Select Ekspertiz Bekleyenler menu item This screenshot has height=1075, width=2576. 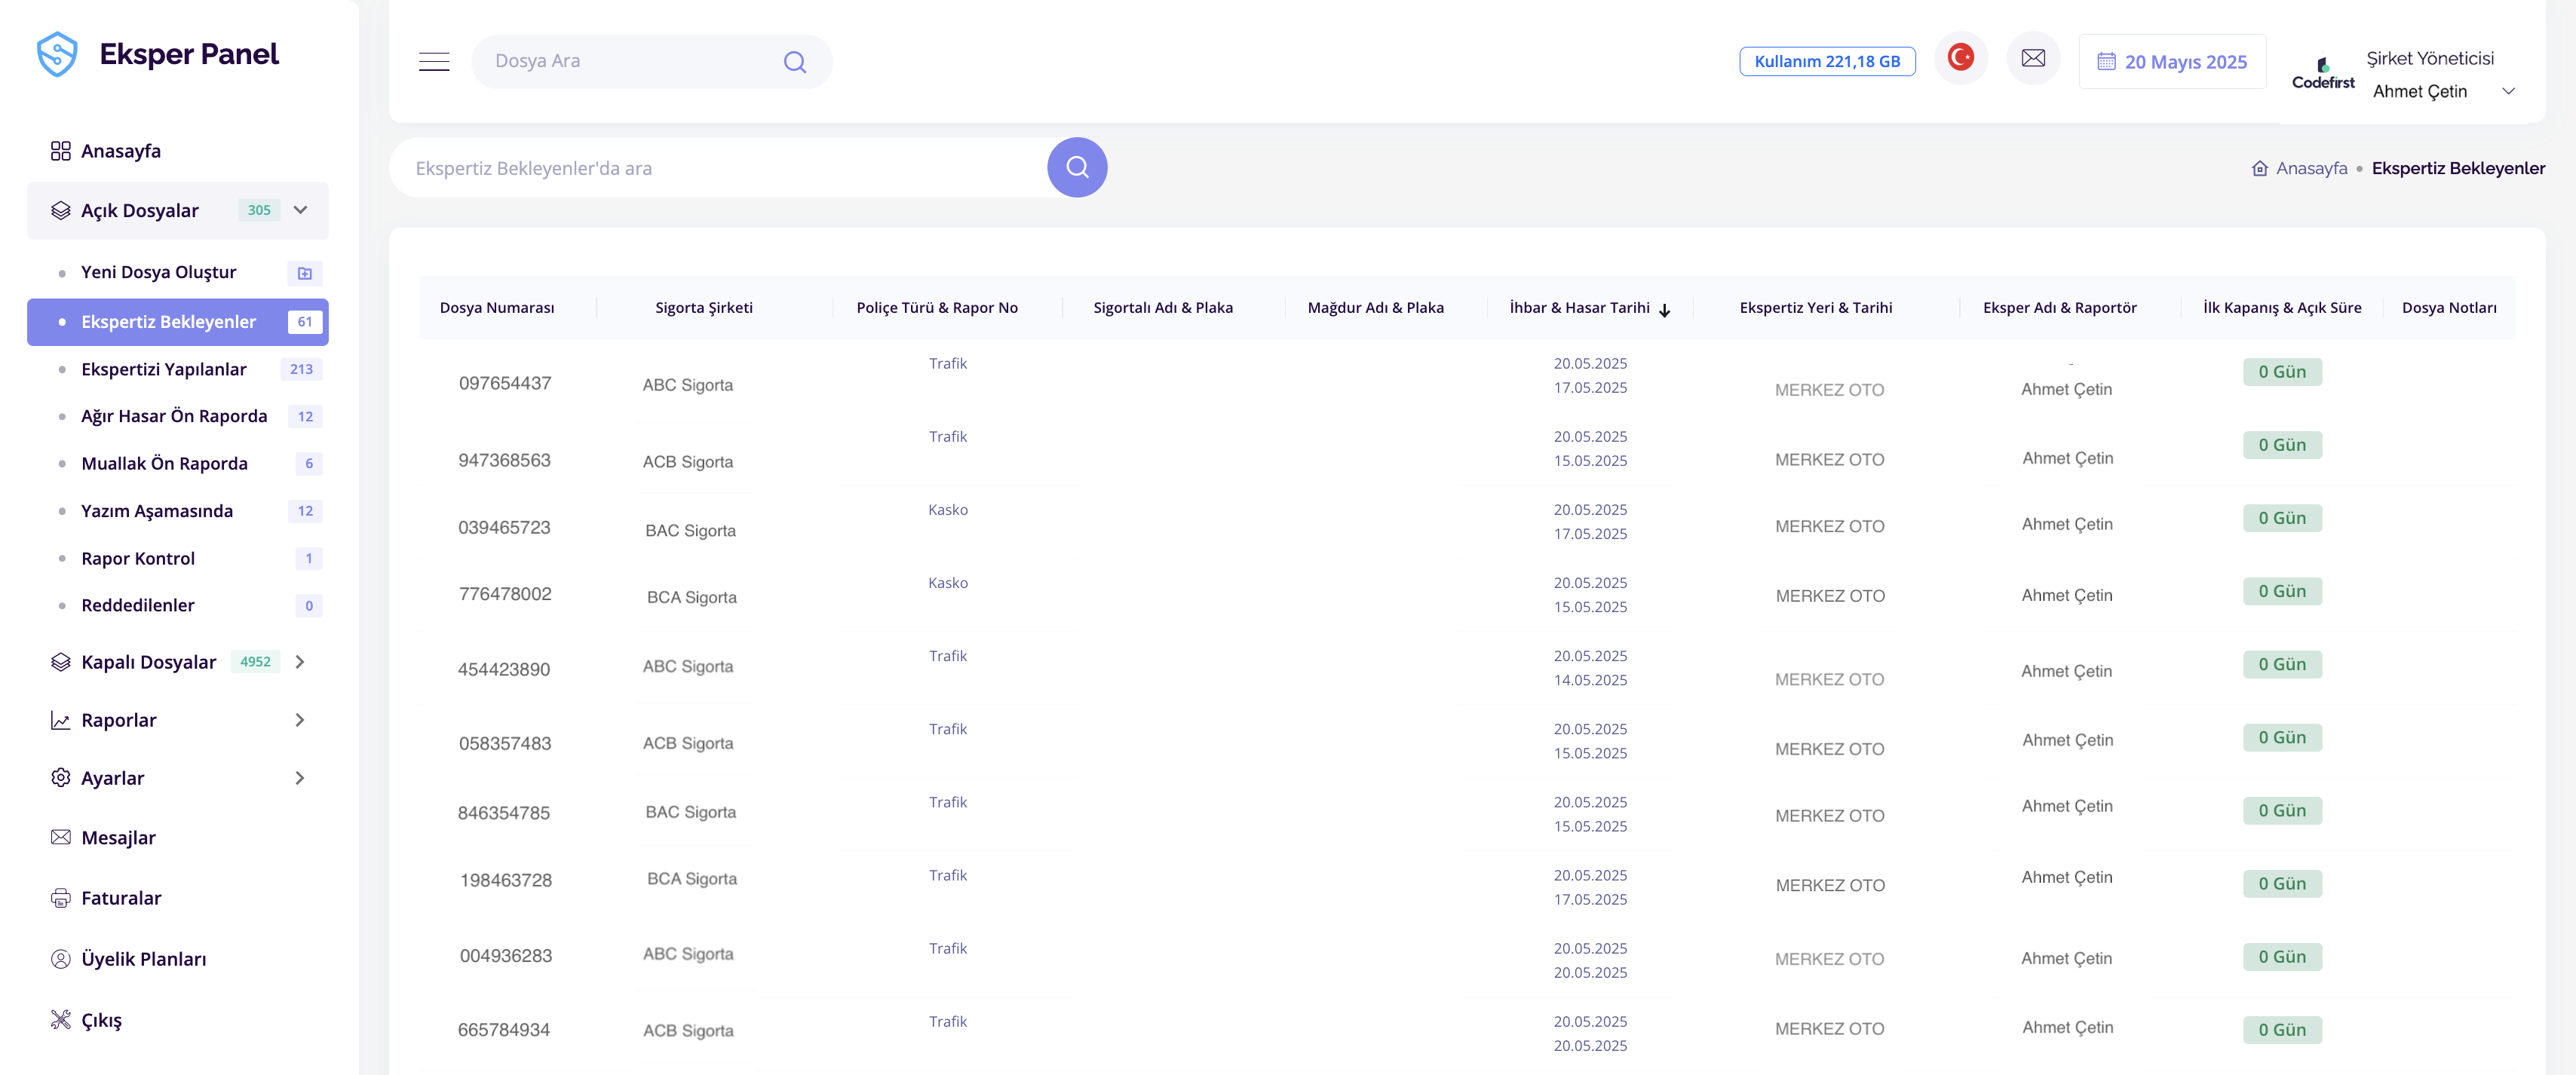(177, 322)
